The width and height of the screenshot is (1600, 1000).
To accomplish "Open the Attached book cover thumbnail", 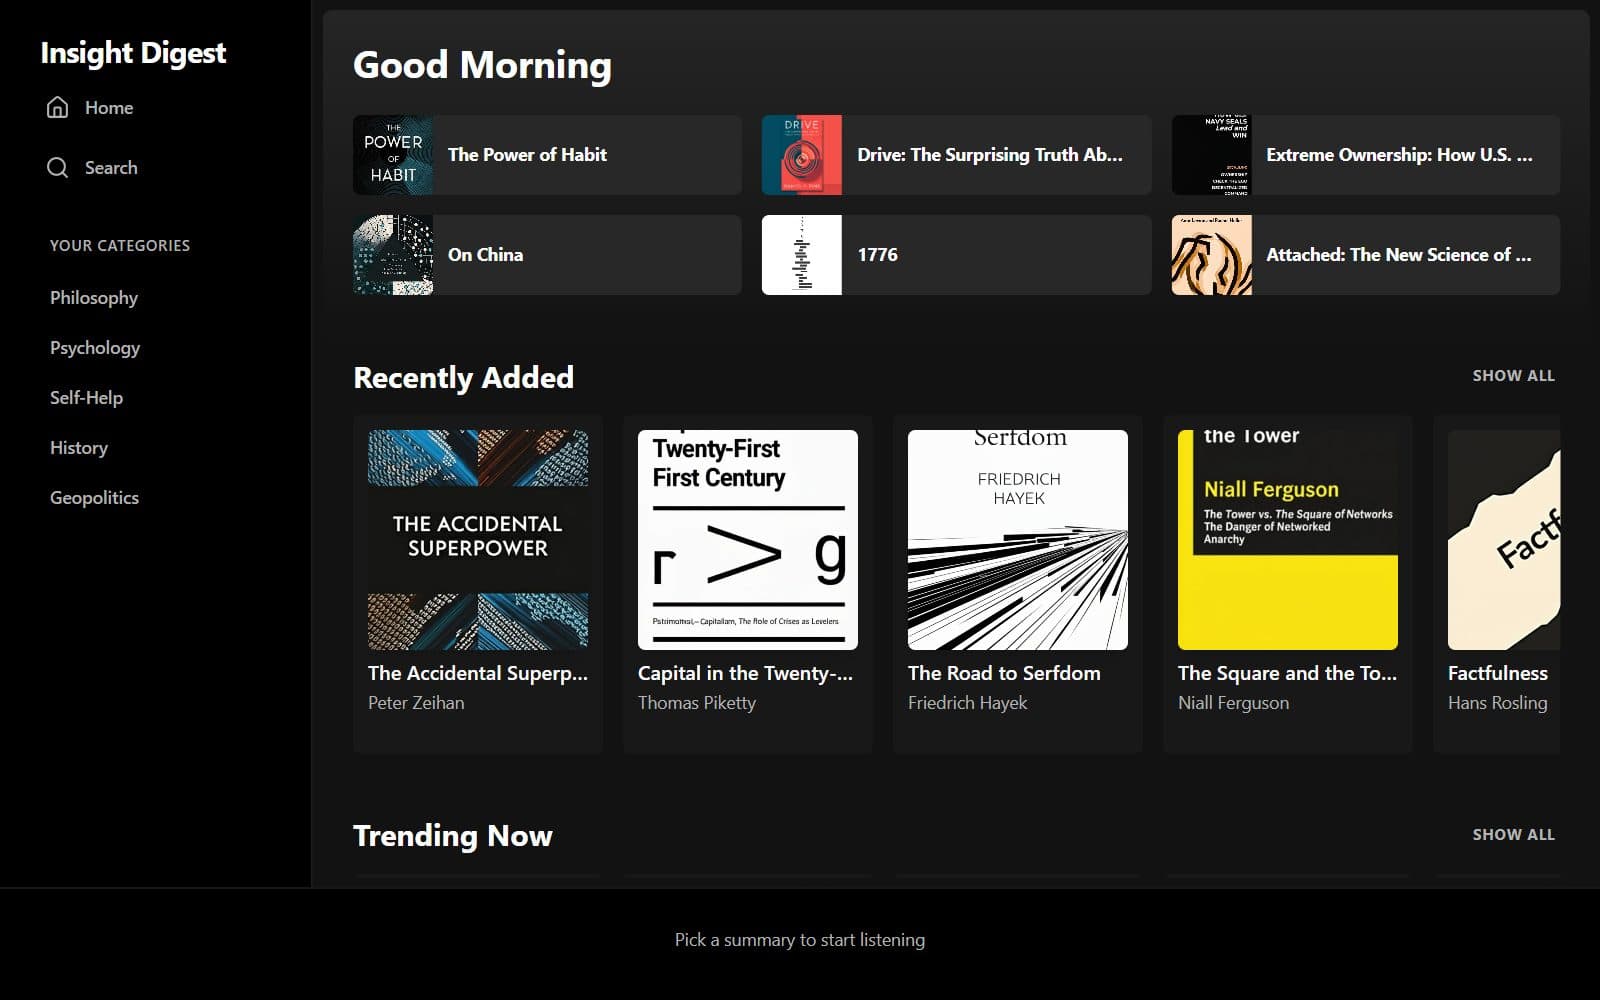I will [1212, 255].
